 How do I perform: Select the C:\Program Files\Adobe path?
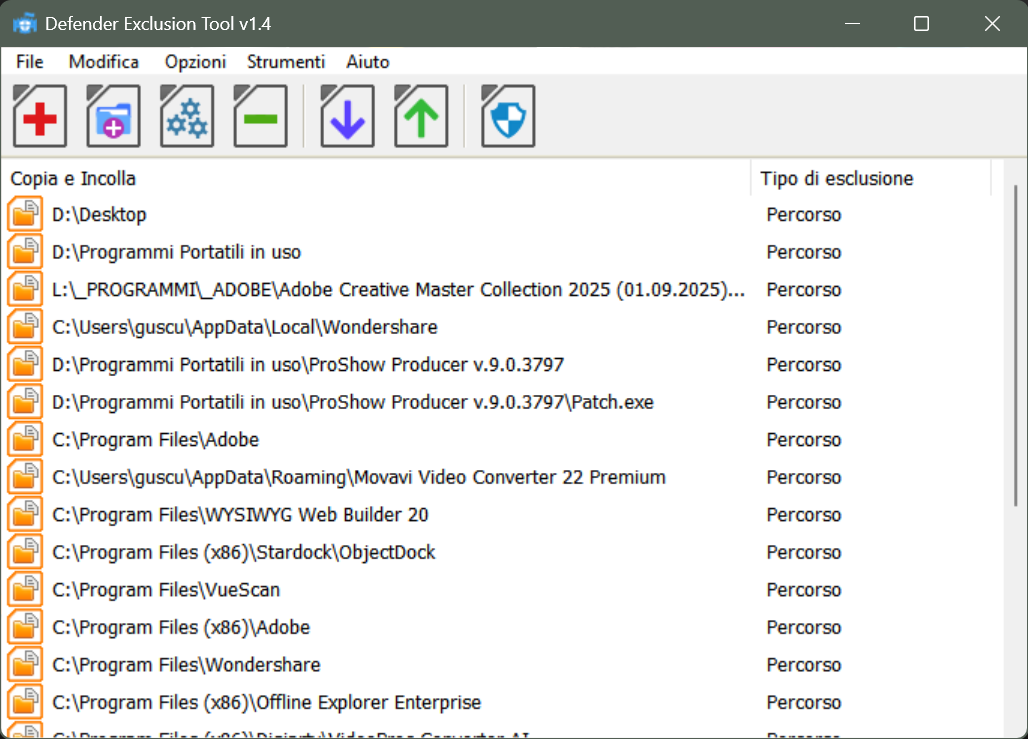click(x=155, y=439)
